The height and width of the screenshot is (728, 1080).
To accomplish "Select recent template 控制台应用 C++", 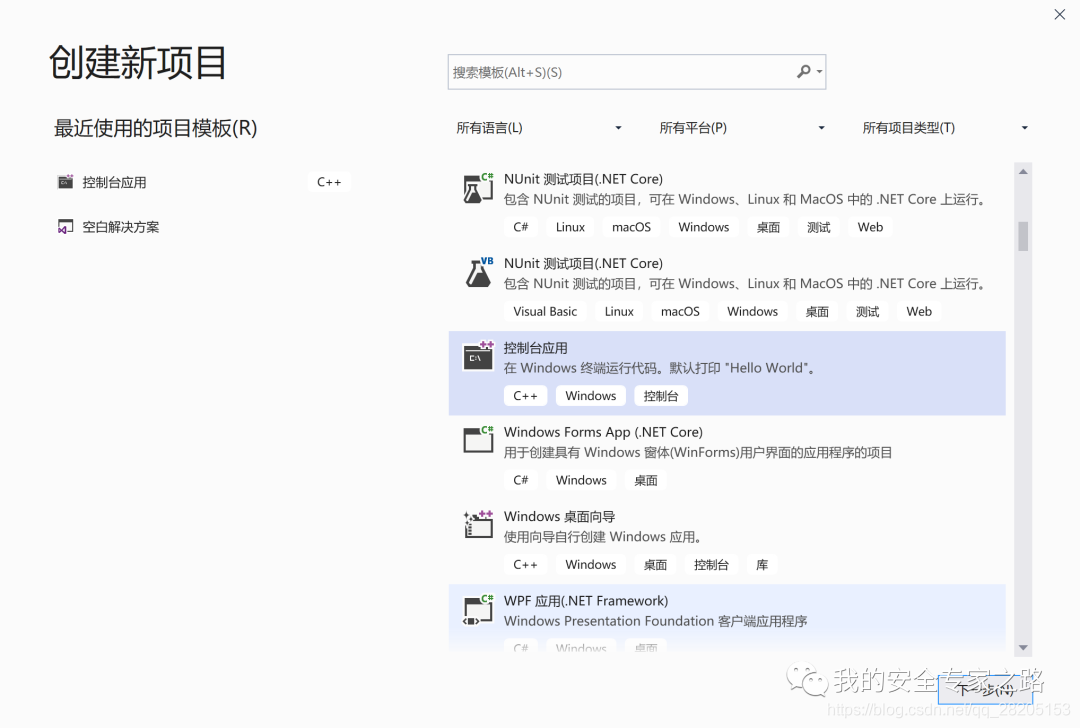I will click(x=204, y=183).
